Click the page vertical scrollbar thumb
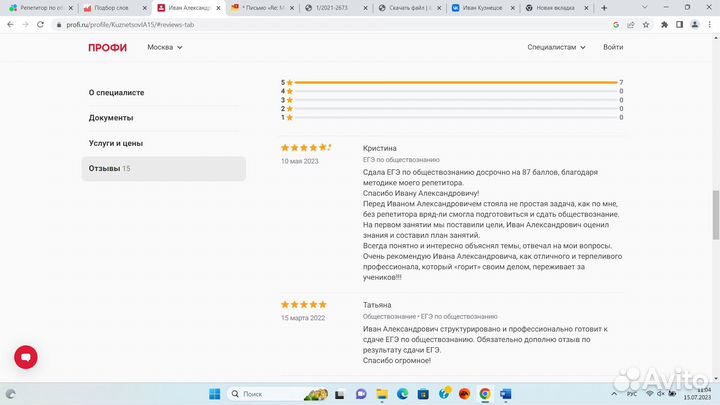 tap(715, 214)
